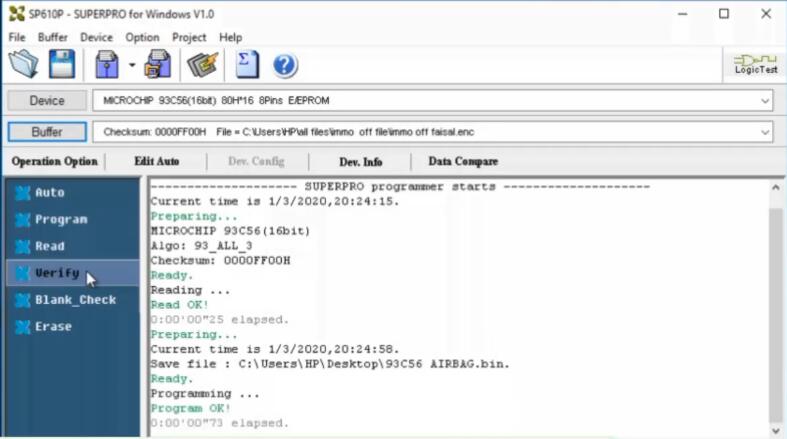Screen dimensions: 787x439
Task: Open the Edit Auto tab
Action: tap(157, 162)
